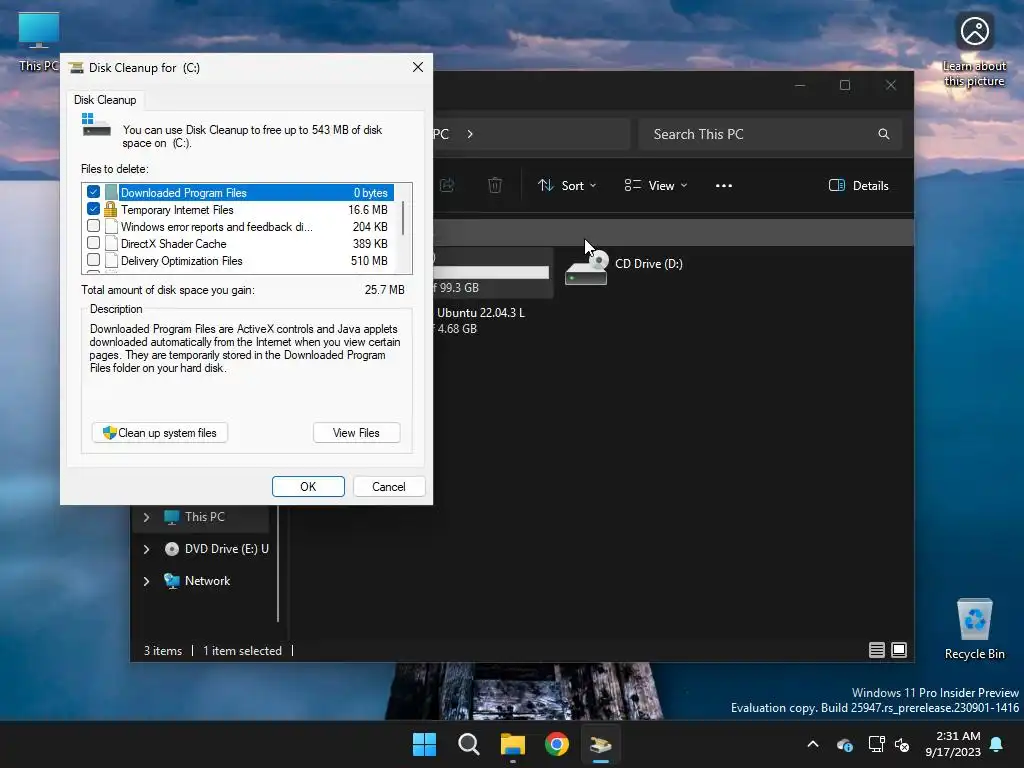Maximize the File Explorer window
Screen dimensions: 1024x768
coord(845,85)
